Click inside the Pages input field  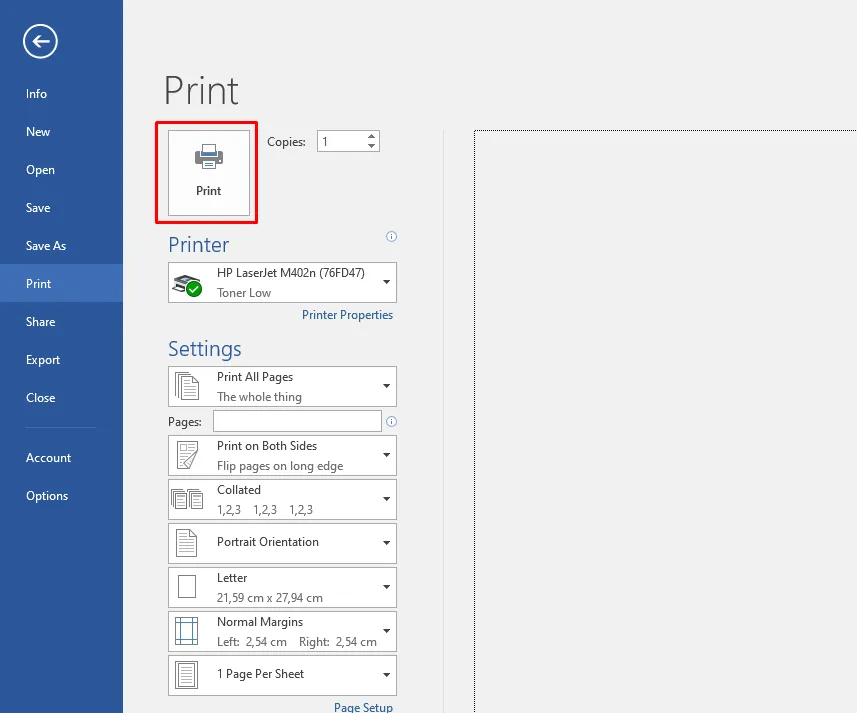tap(296, 421)
